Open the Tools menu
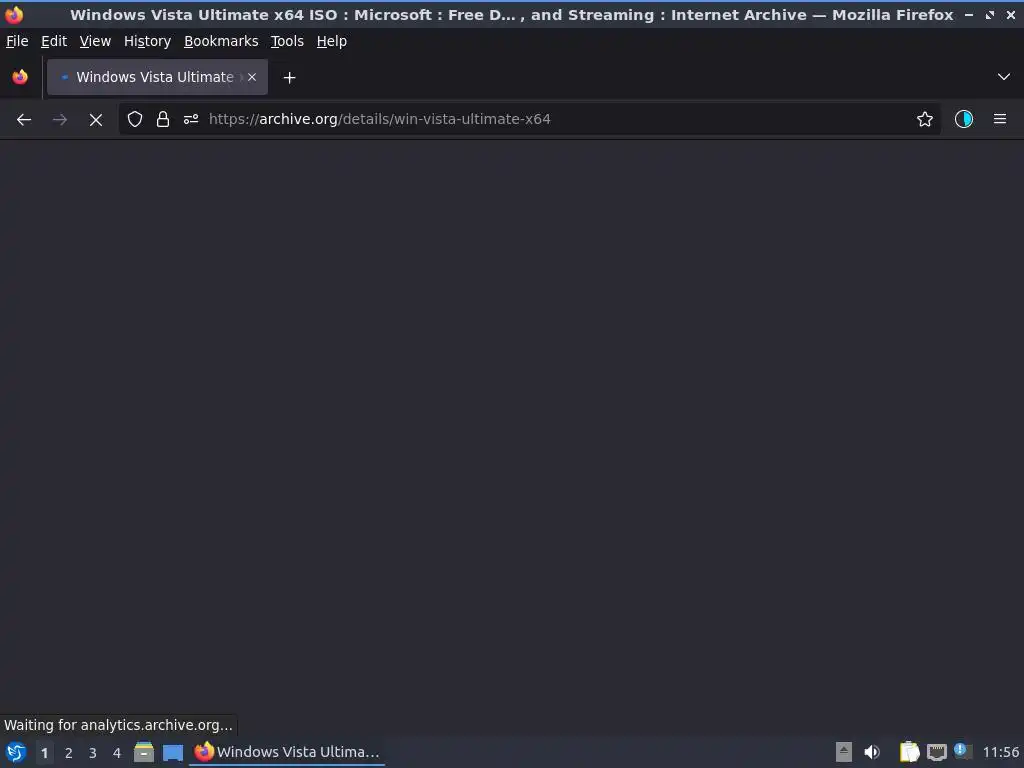 pyautogui.click(x=287, y=41)
